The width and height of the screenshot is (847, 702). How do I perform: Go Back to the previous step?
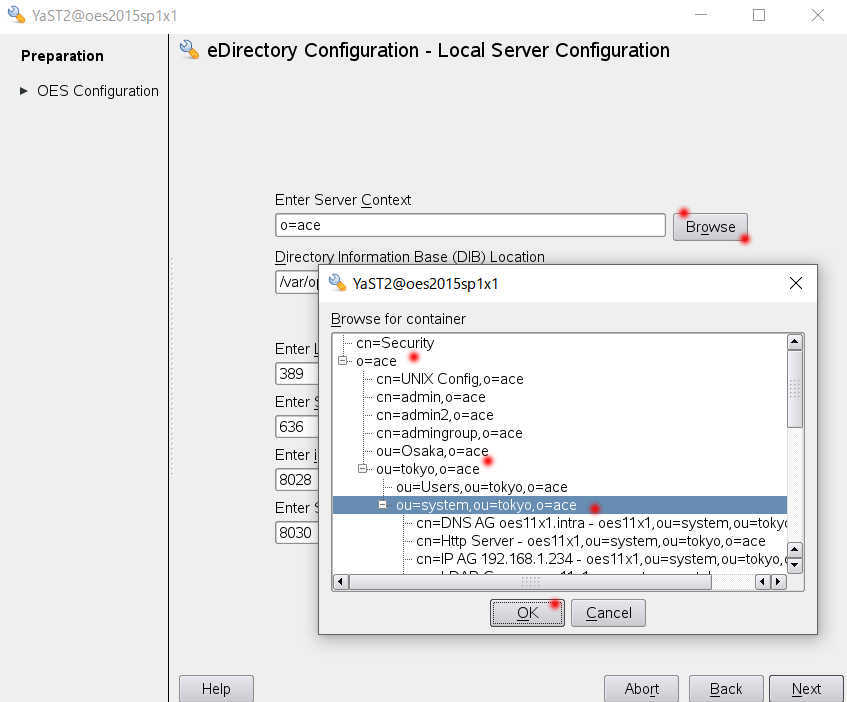coord(726,688)
